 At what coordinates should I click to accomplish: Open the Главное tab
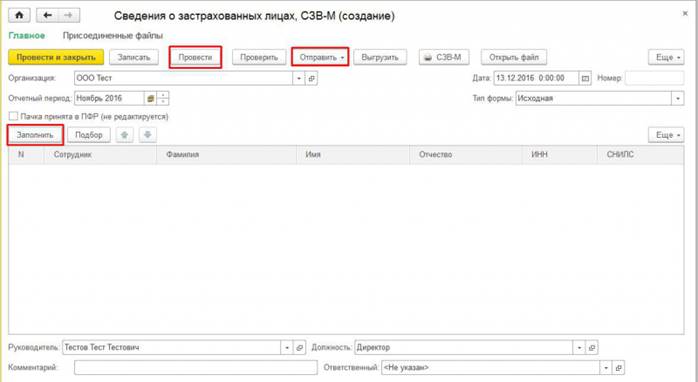click(27, 36)
